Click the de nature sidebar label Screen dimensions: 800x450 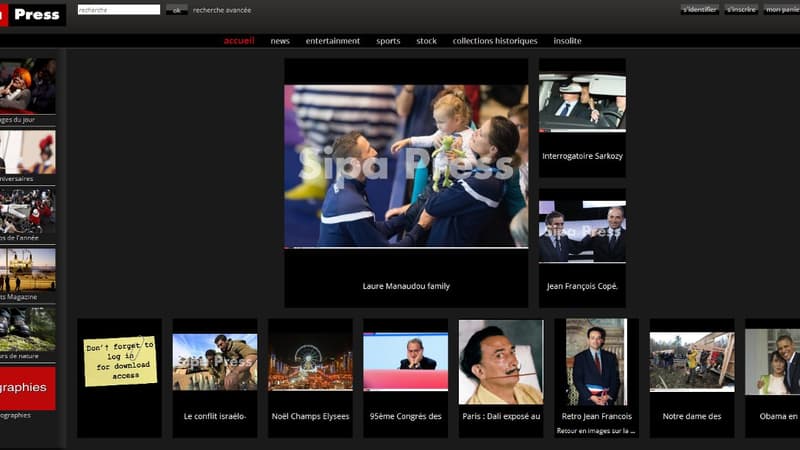(x=19, y=356)
